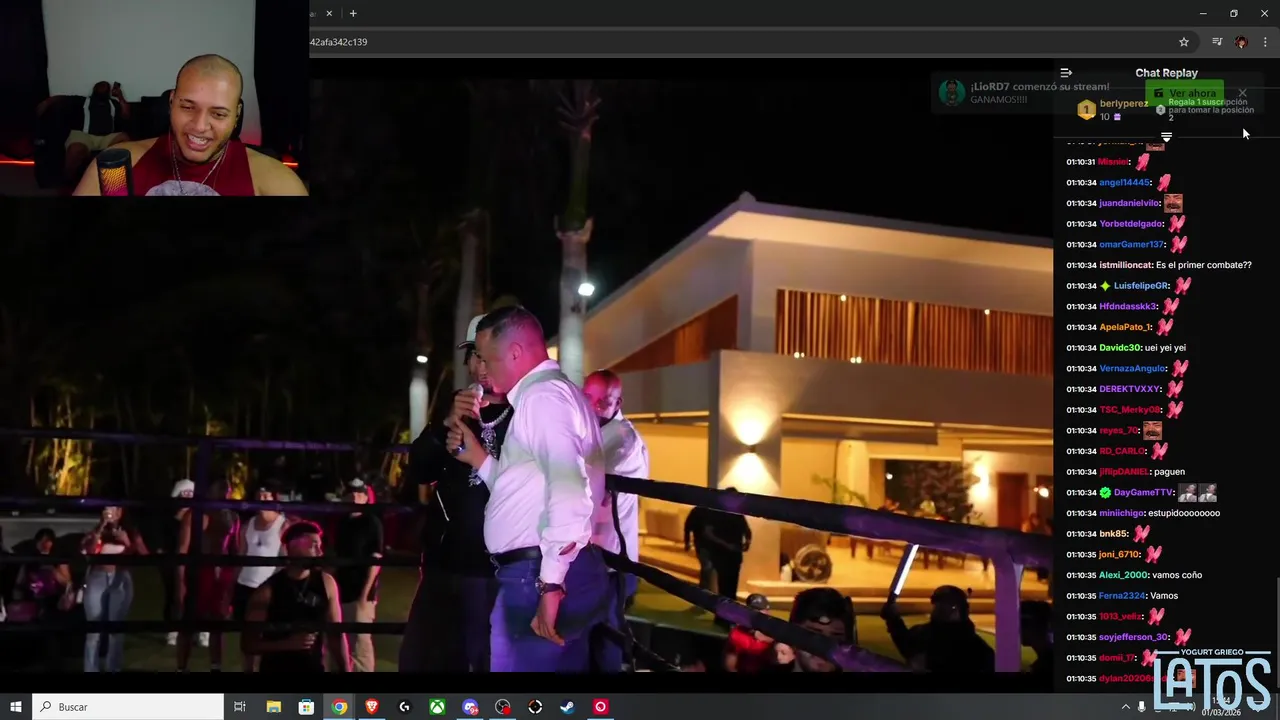Viewport: 1280px width, 720px height.
Task: Click LioRD7 avatar in the stream notification
Action: 952,93
